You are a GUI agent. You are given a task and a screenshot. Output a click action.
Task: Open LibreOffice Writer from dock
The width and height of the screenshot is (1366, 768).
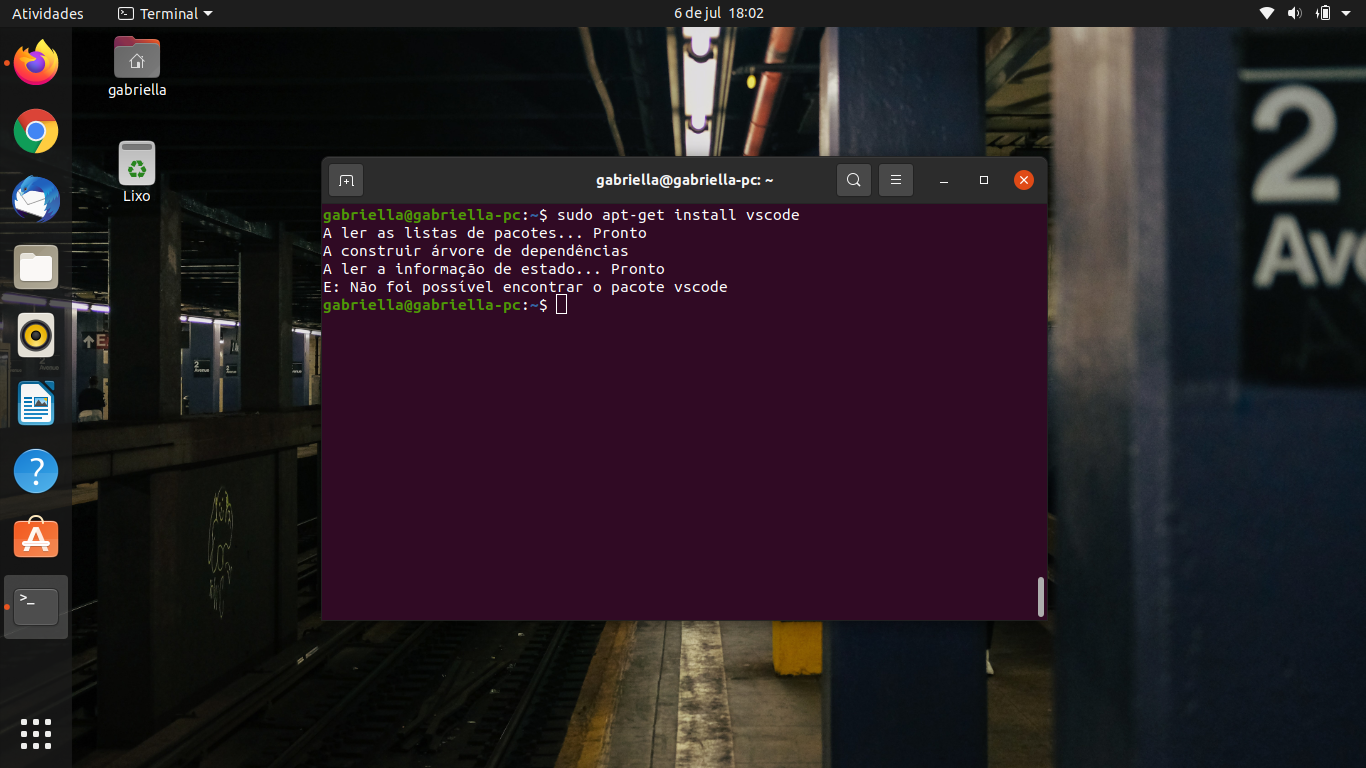point(36,403)
